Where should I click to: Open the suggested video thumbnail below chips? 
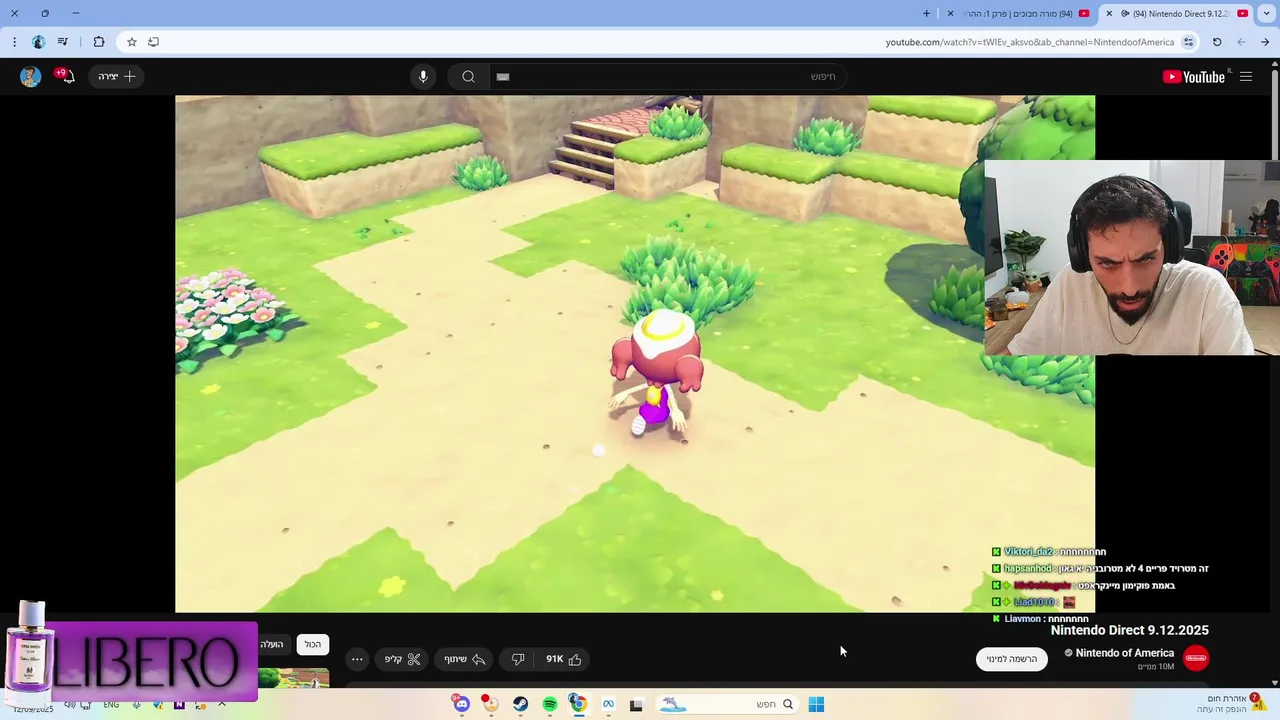[294, 678]
